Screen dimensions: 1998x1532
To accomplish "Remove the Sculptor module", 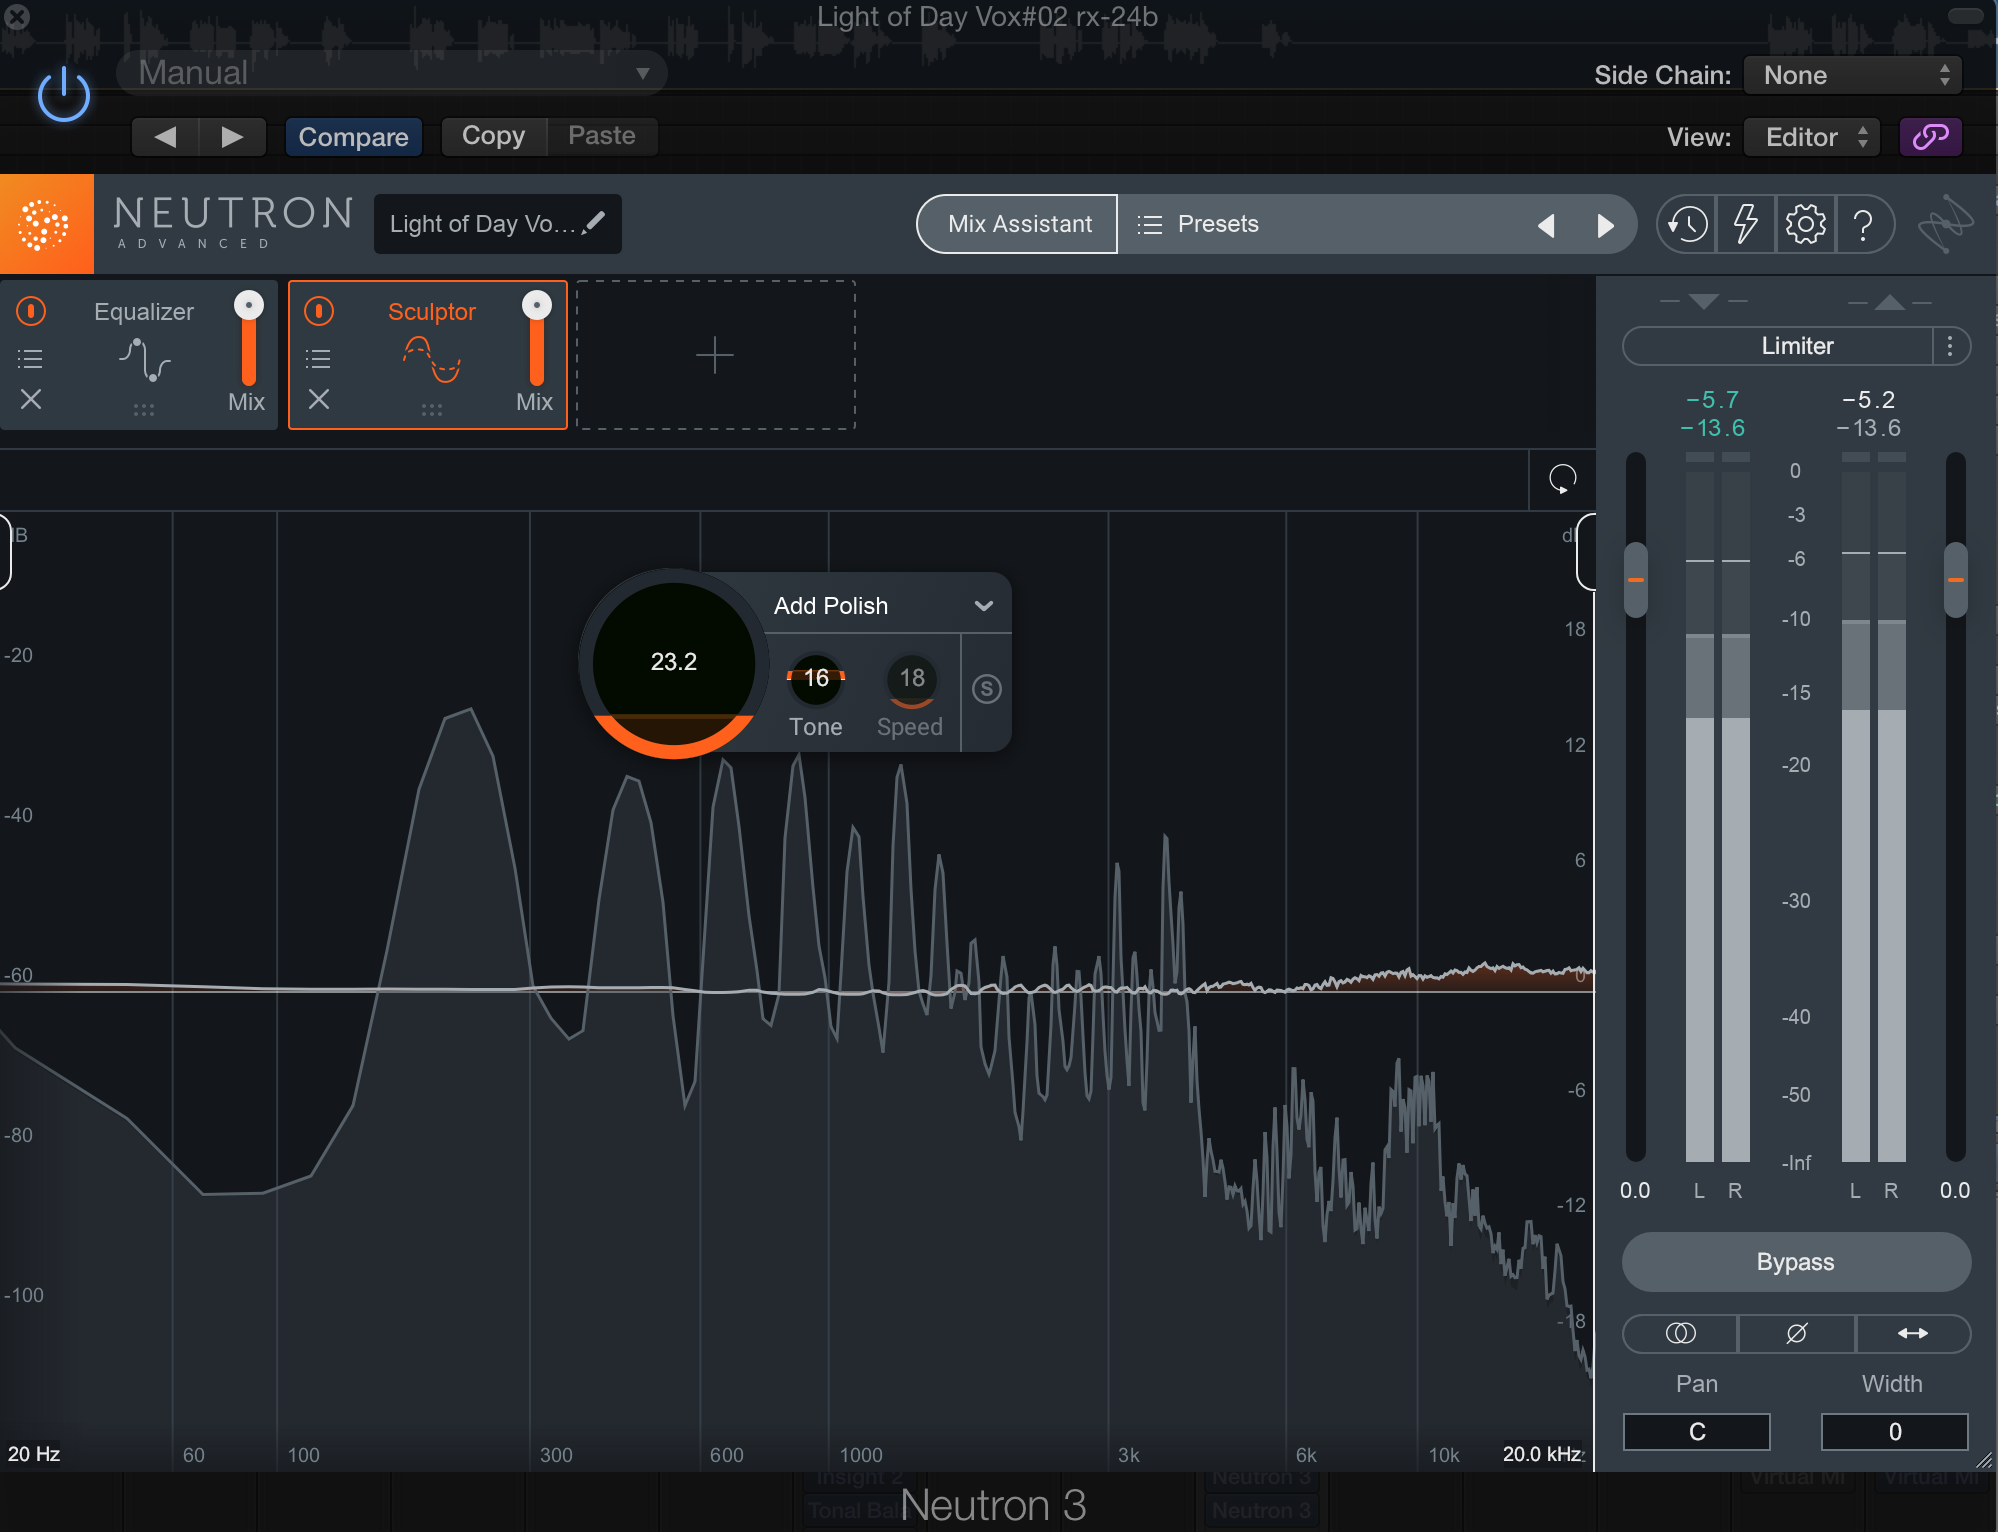I will (319, 399).
